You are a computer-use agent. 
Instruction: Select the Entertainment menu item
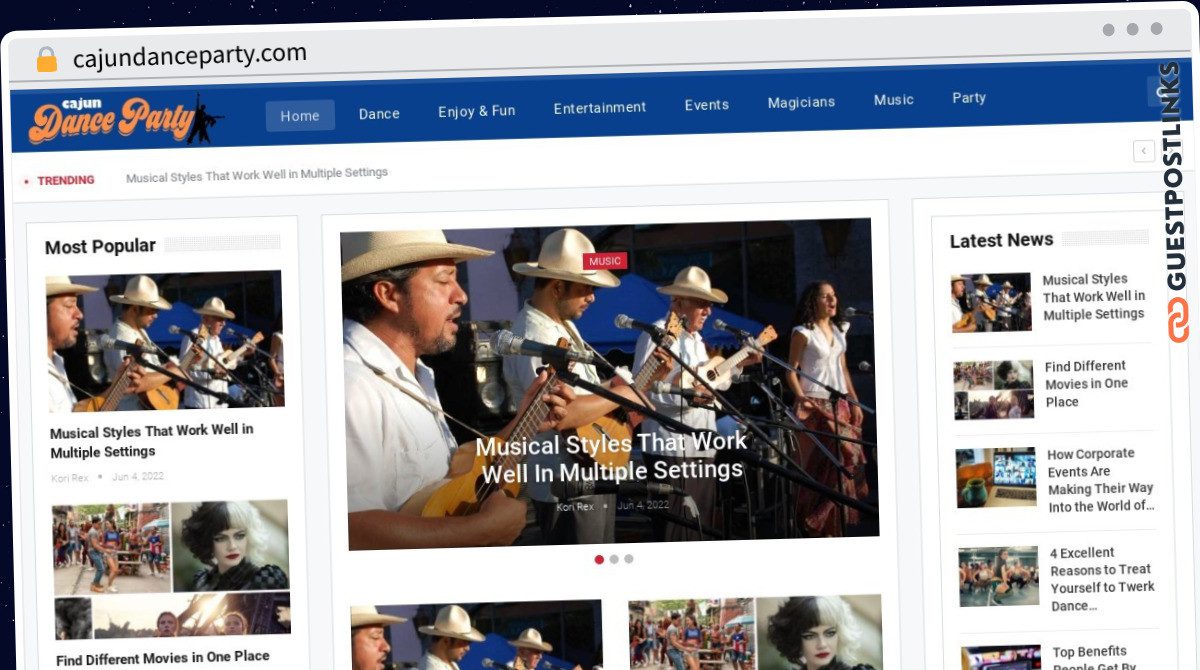click(x=600, y=108)
